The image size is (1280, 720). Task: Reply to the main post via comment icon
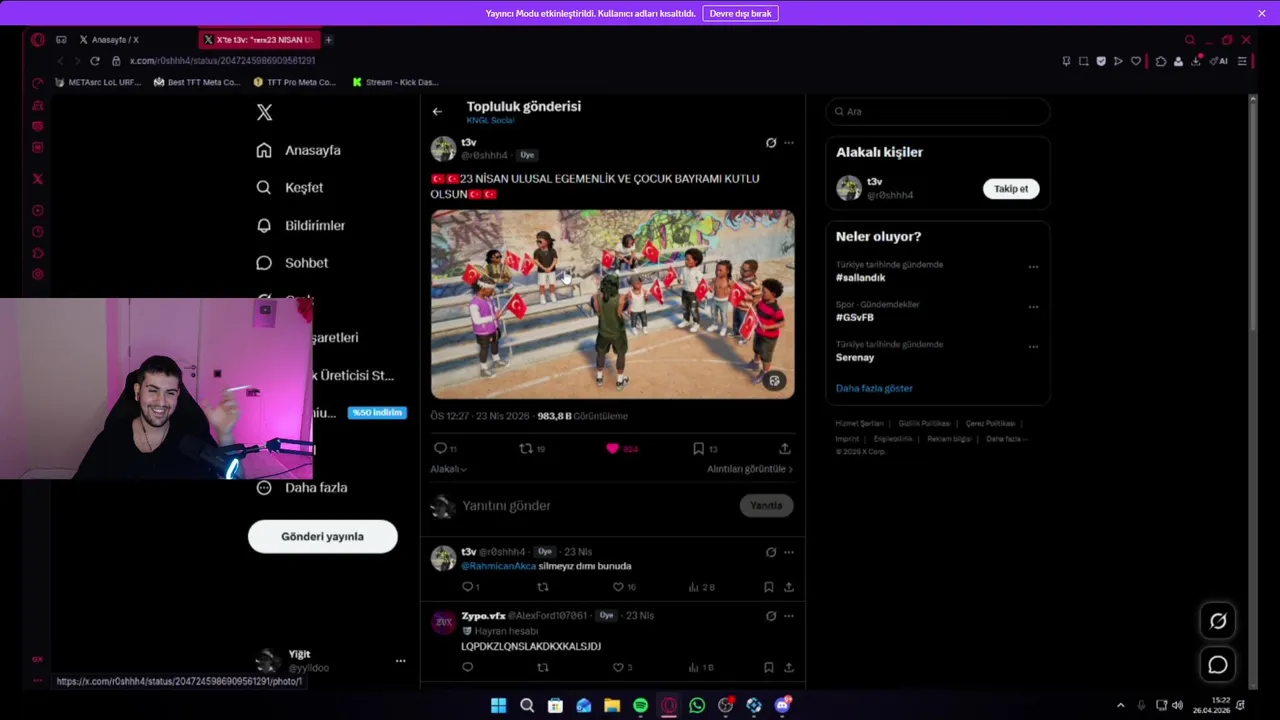point(440,448)
